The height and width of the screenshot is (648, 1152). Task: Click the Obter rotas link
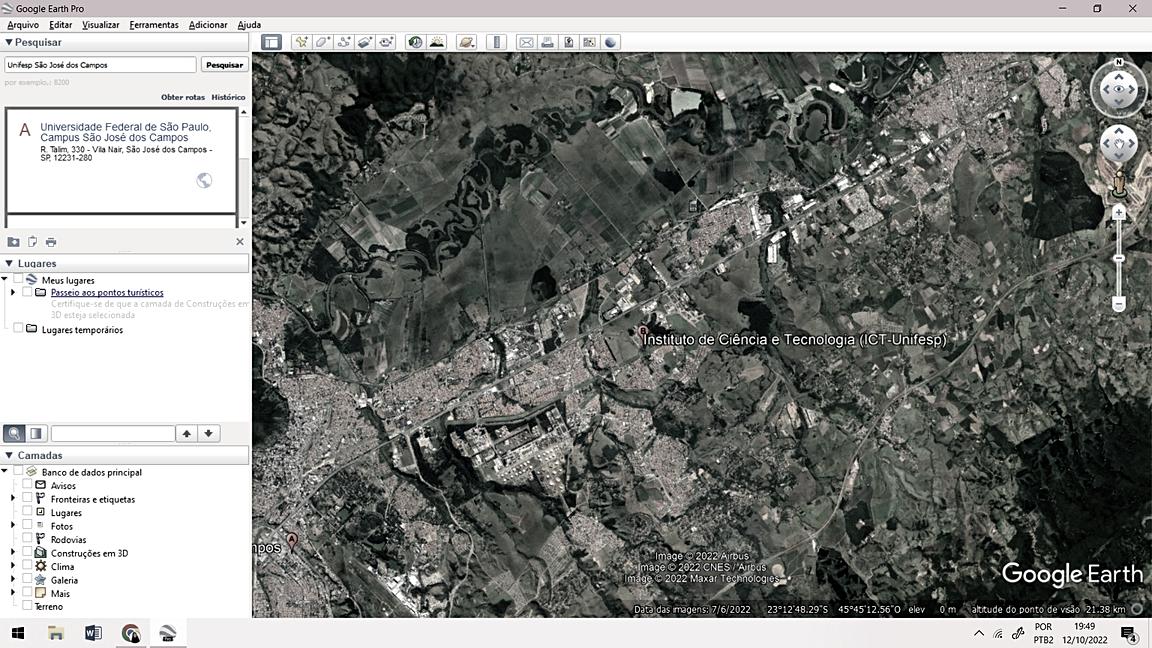coord(183,97)
